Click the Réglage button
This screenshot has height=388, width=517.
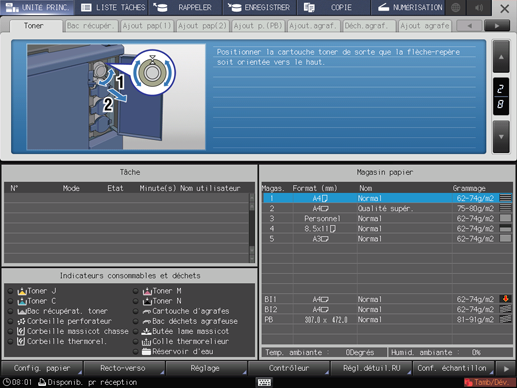(205, 368)
